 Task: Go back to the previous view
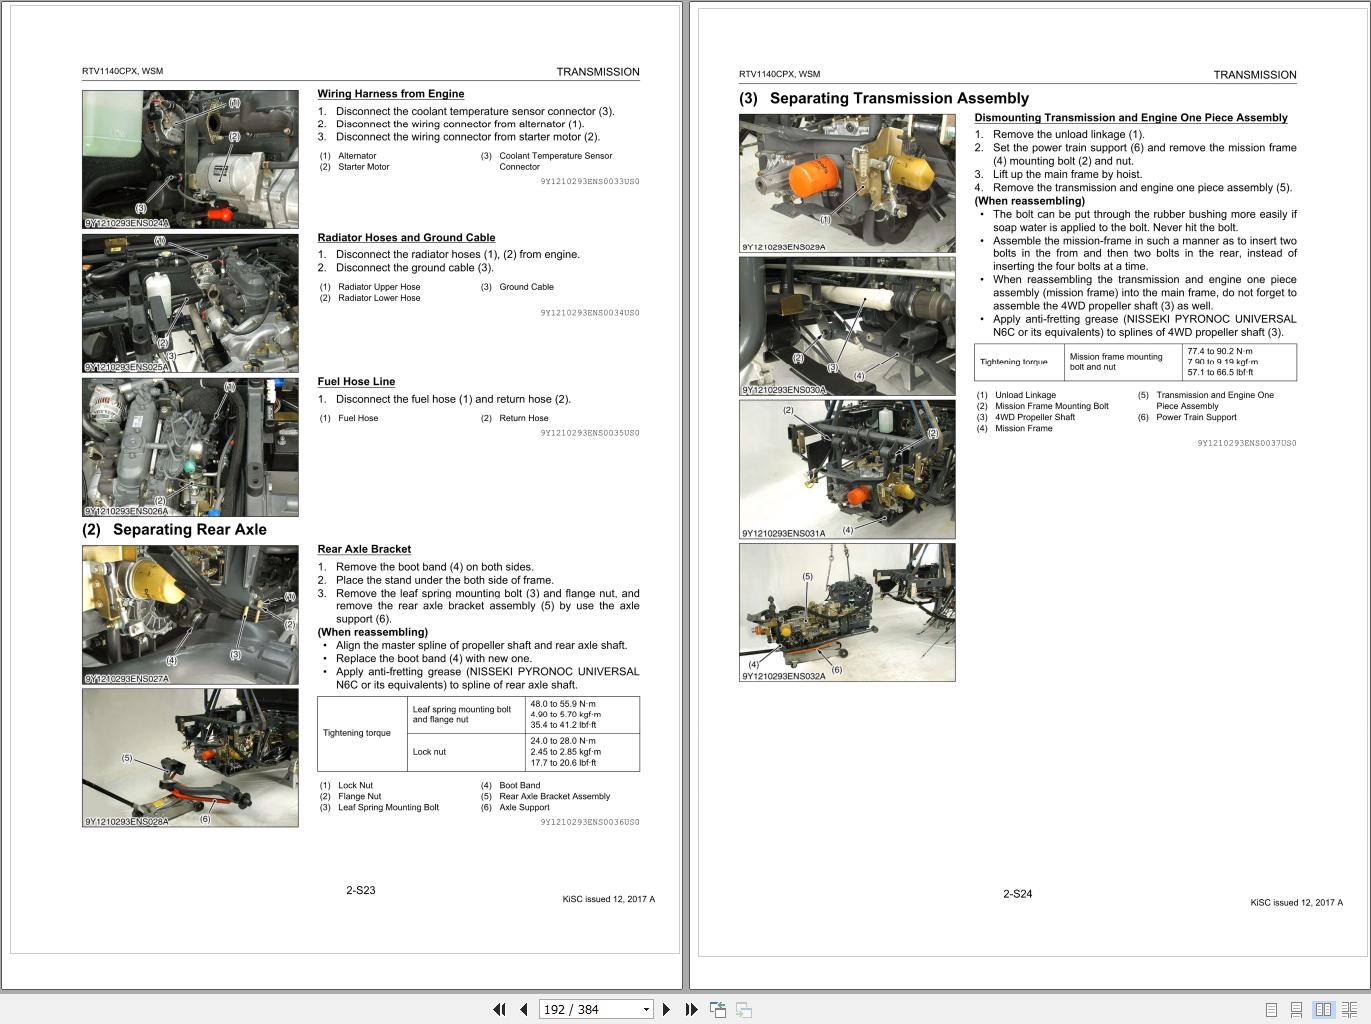(717, 1009)
